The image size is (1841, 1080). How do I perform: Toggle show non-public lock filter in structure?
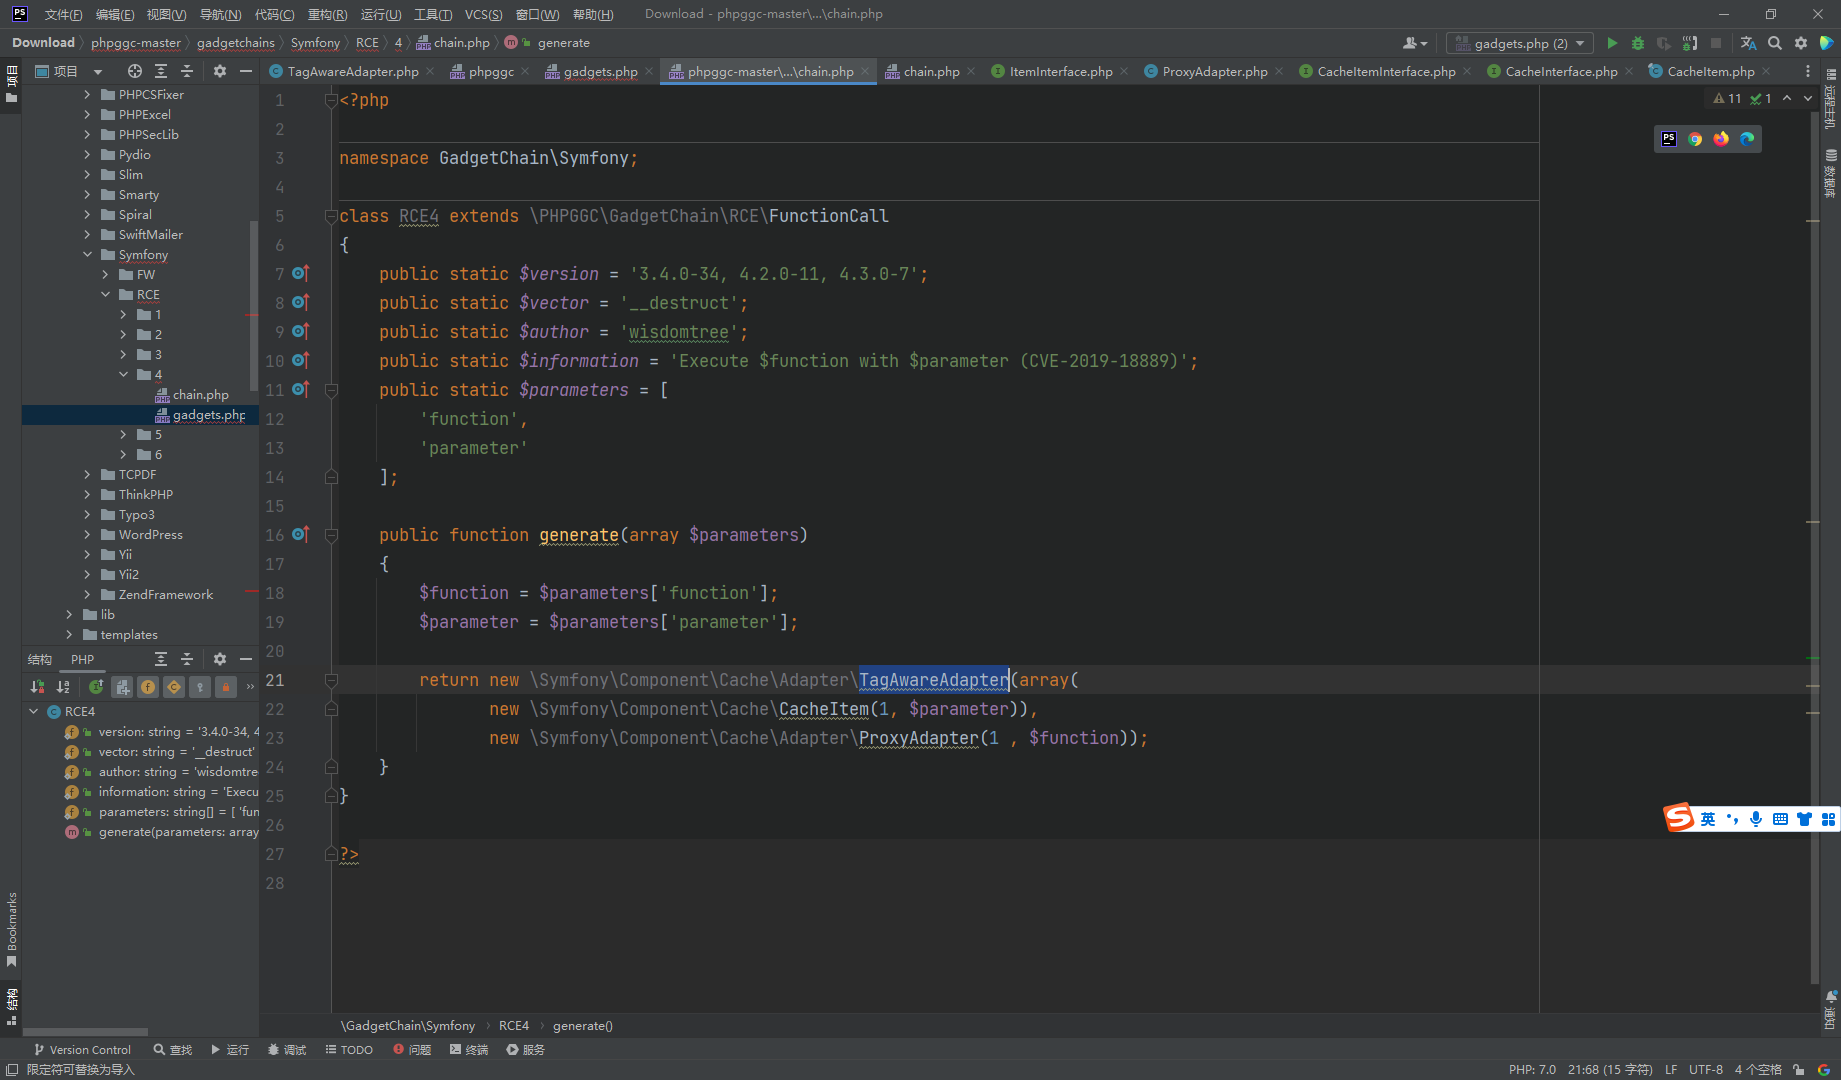(x=226, y=687)
